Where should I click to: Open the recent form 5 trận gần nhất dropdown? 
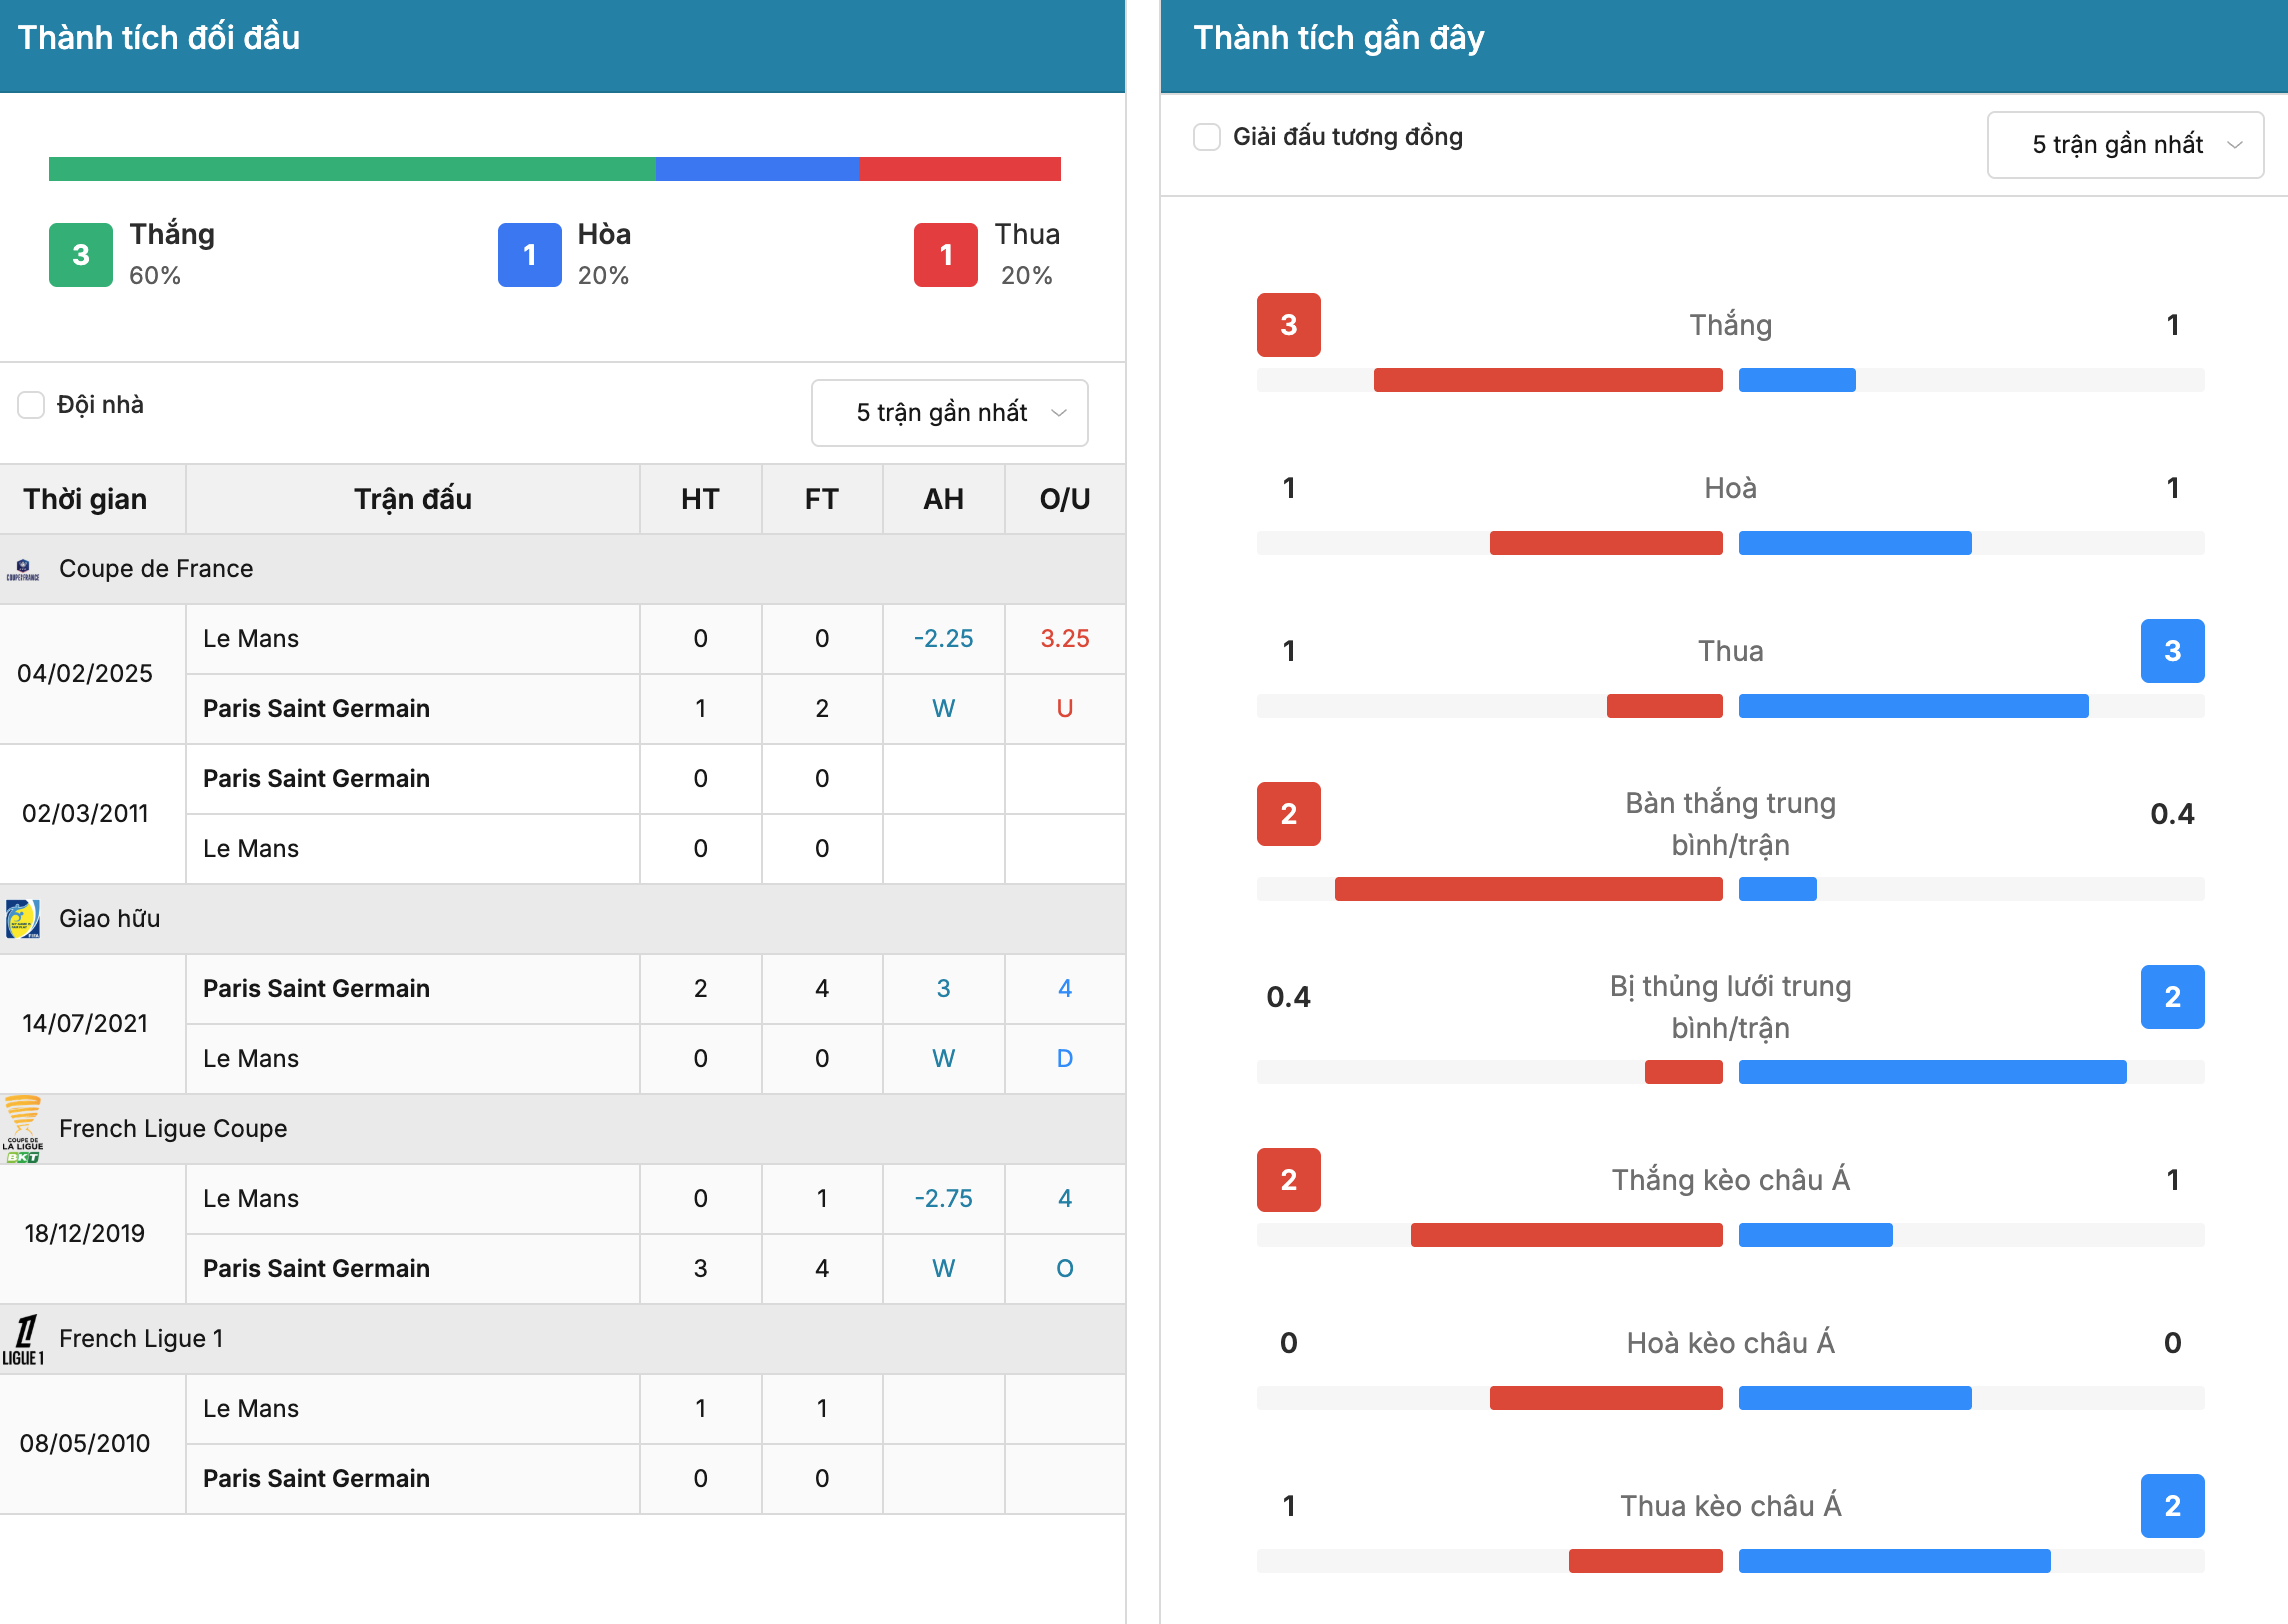click(x=2125, y=145)
